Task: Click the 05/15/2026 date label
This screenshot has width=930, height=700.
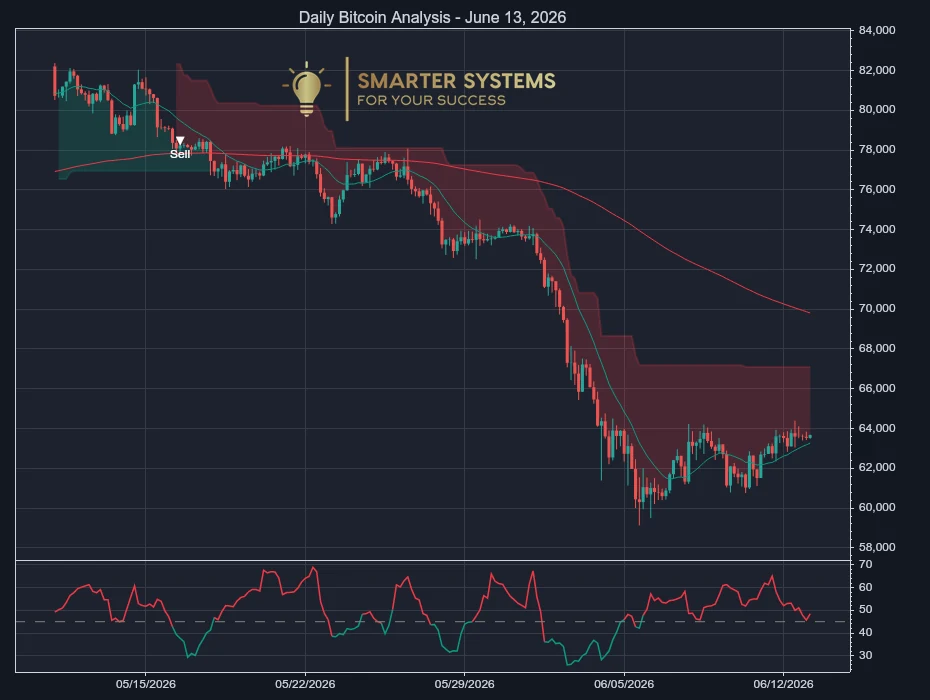Action: (145, 684)
